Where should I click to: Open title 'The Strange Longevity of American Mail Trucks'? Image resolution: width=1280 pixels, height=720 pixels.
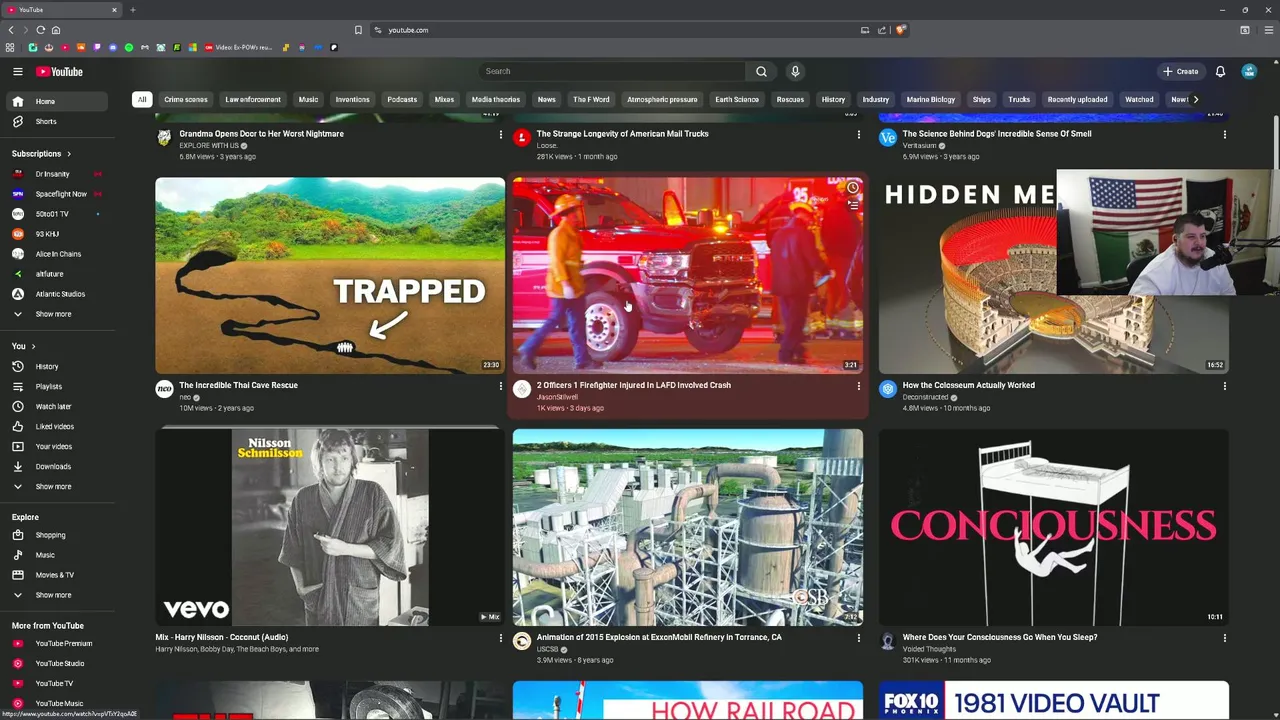[622, 133]
